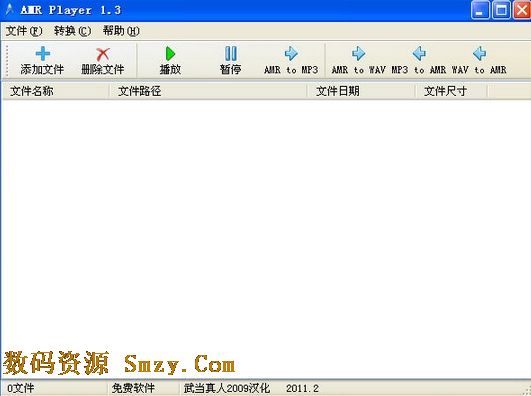Sort by the 文件路径 column header
The image size is (531, 396).
coord(208,91)
